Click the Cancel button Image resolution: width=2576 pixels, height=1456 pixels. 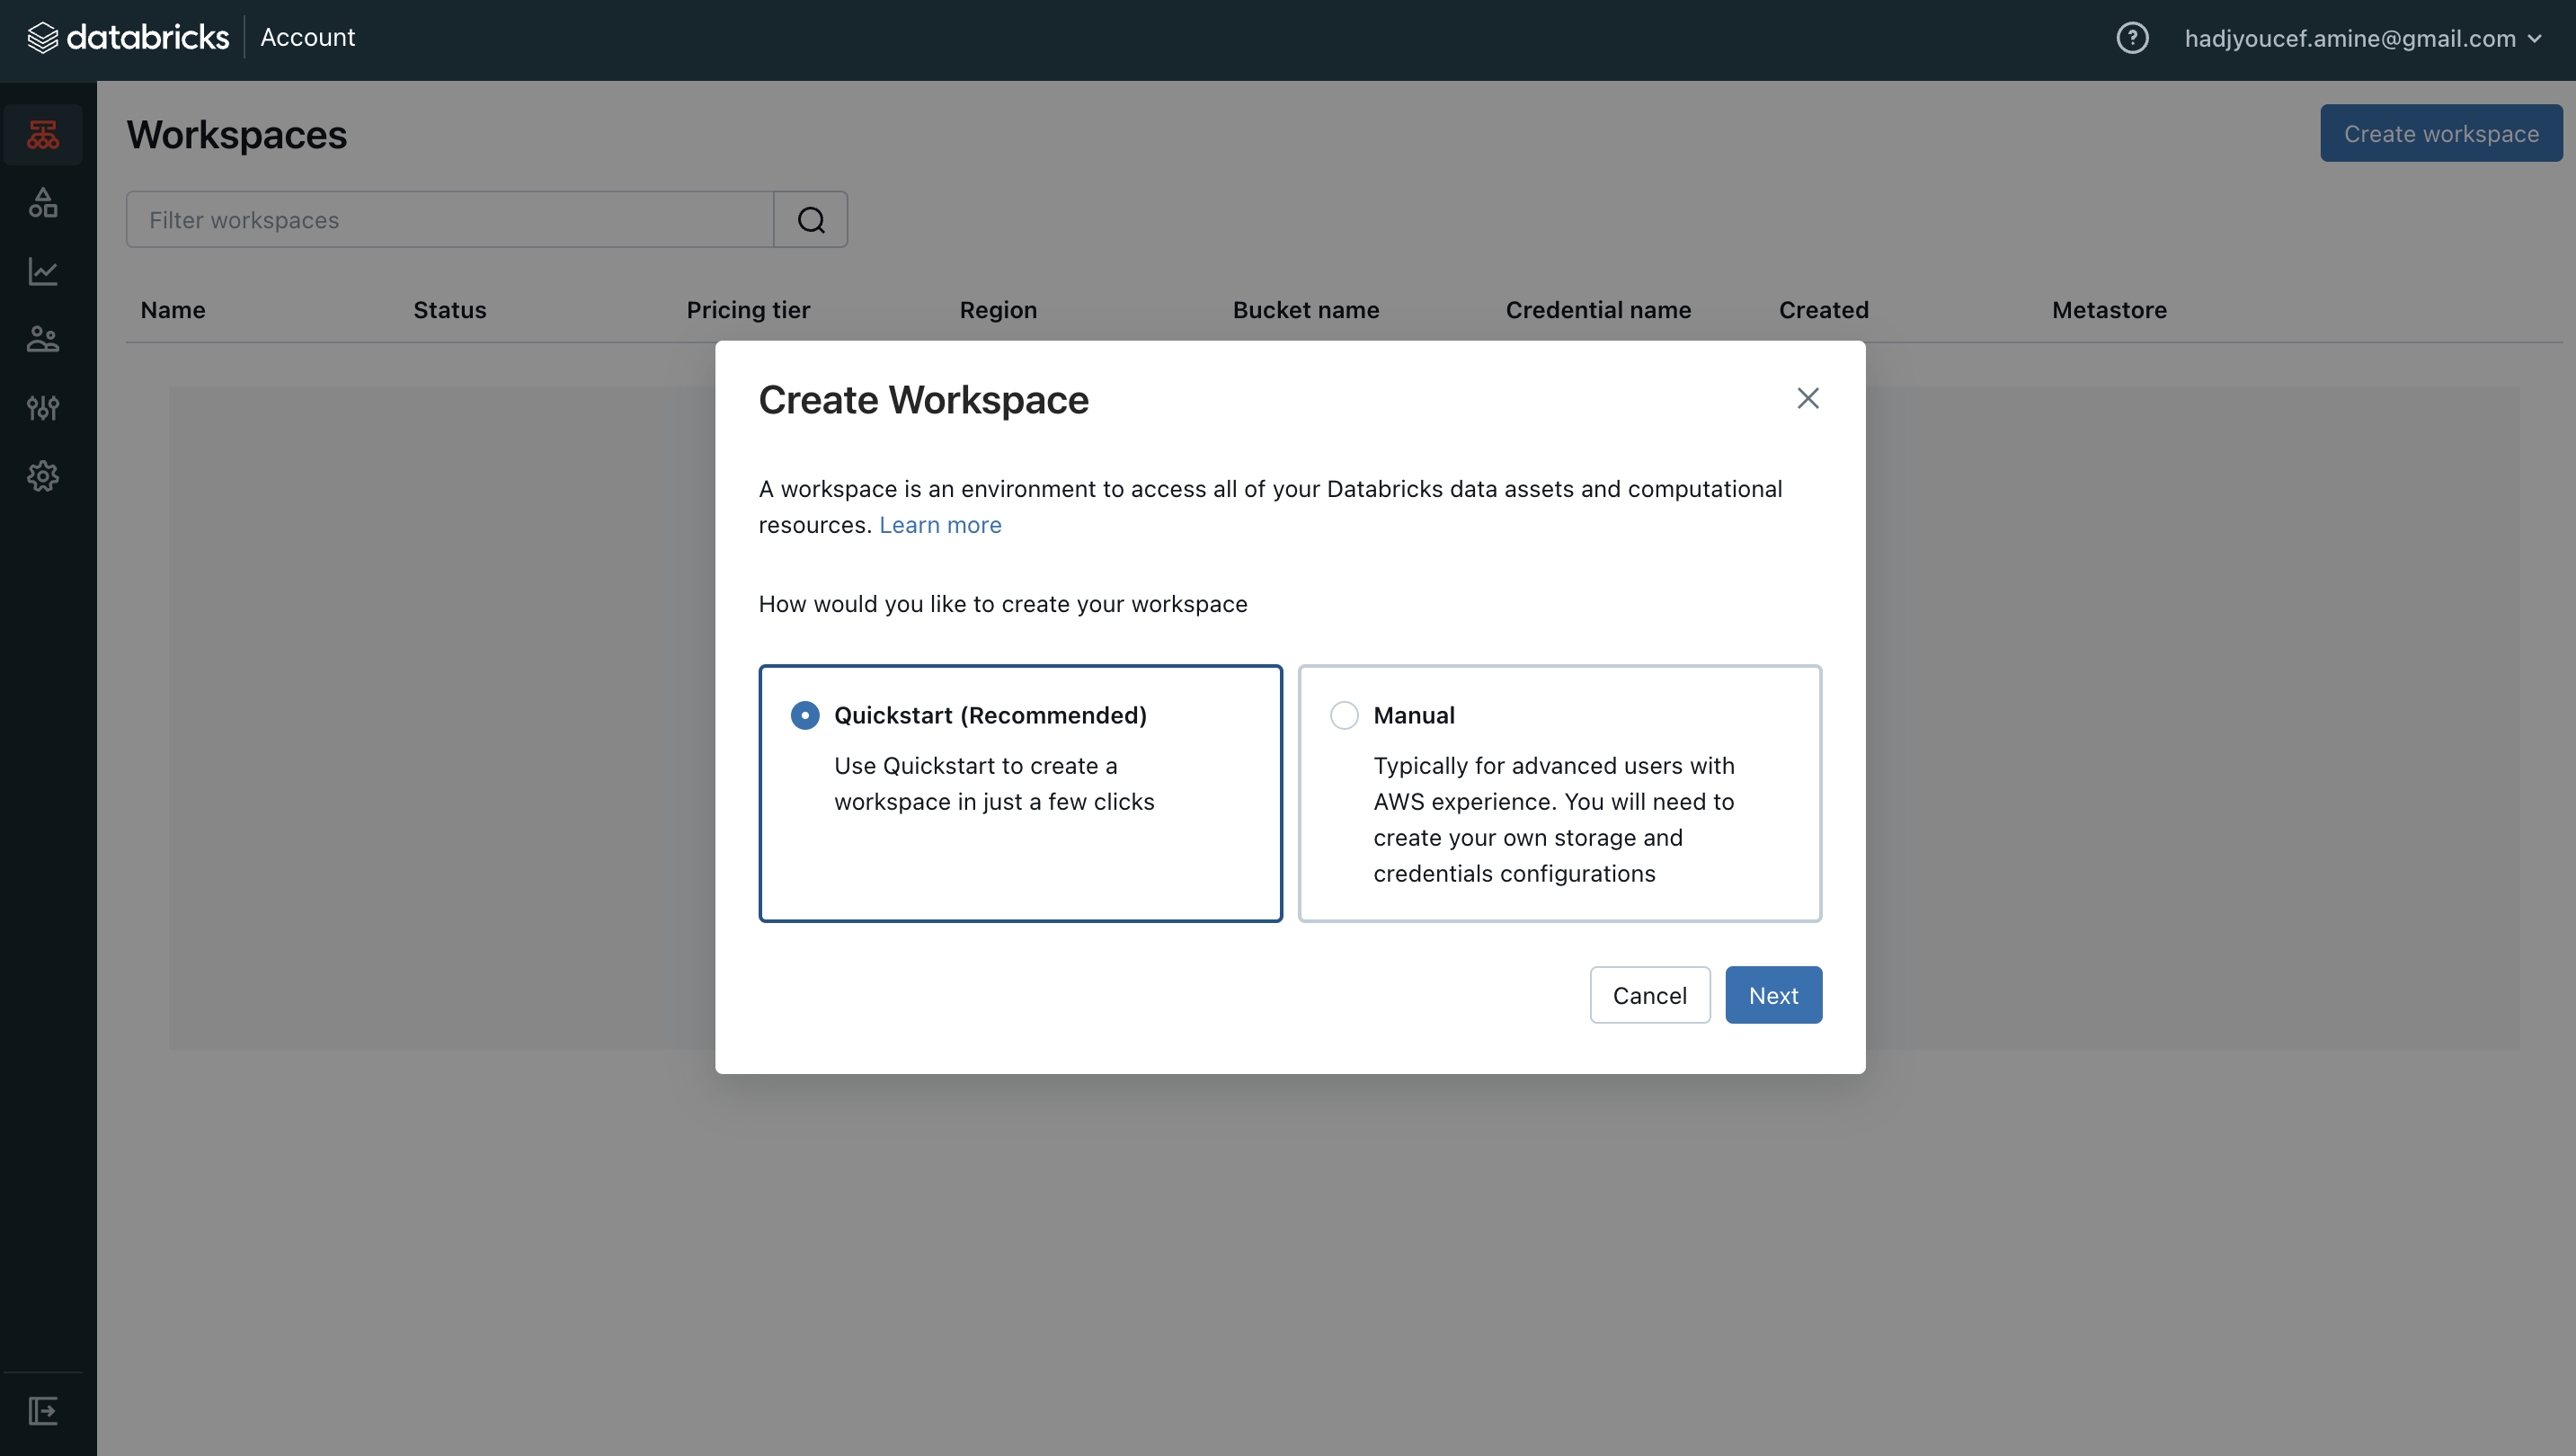click(1649, 995)
